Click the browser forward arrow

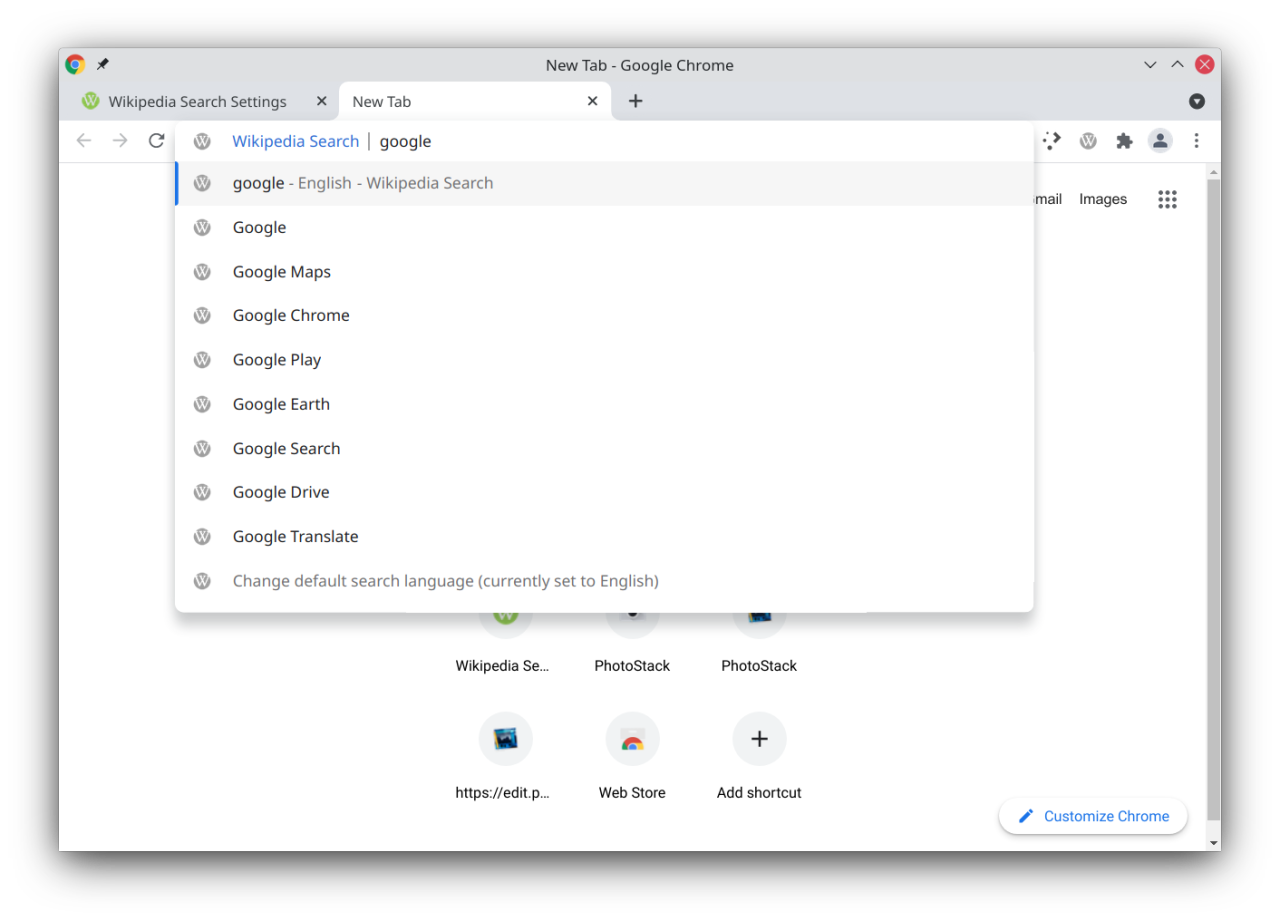tap(120, 141)
